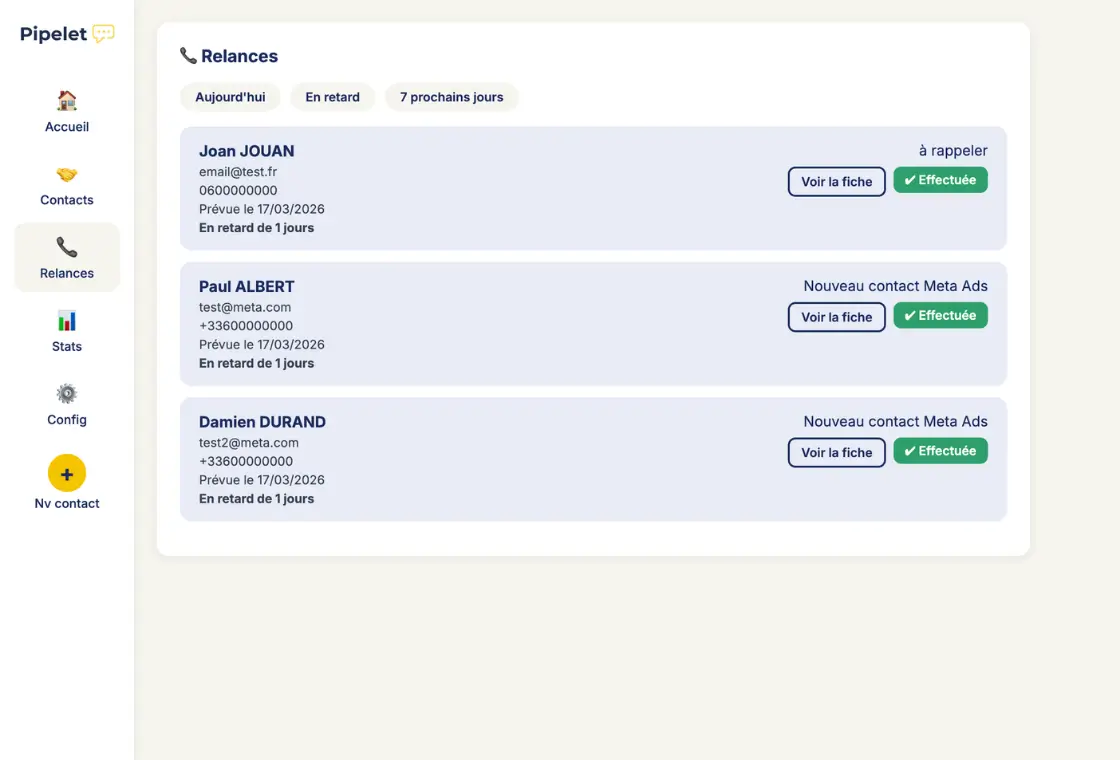Mark Damien DURAND's relance as Effectuée
Image resolution: width=1120 pixels, height=760 pixels.
tap(940, 451)
